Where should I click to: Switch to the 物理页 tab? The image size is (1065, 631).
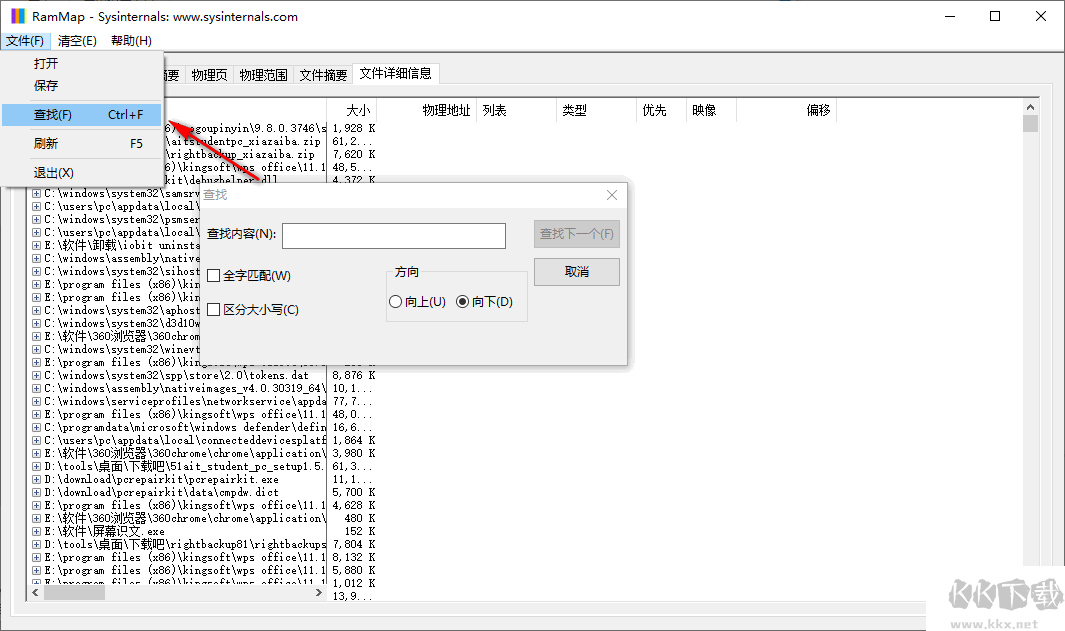[x=209, y=73]
